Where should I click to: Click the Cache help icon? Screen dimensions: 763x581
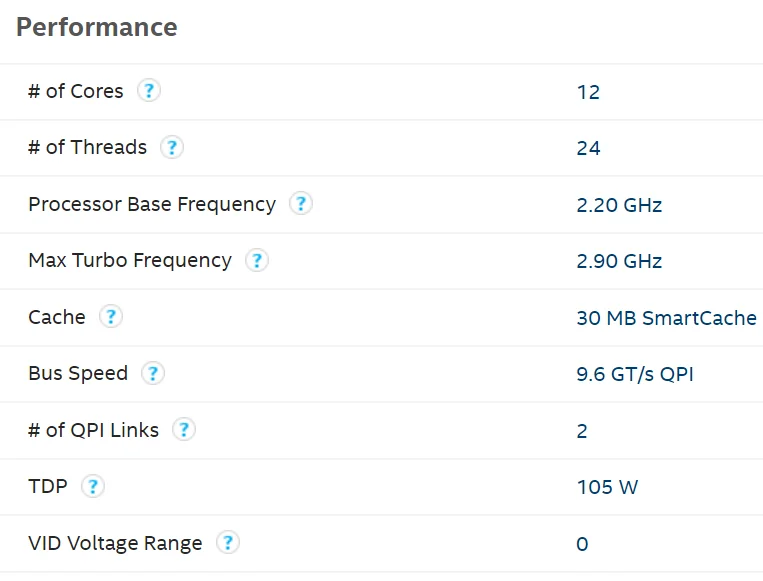tap(111, 317)
